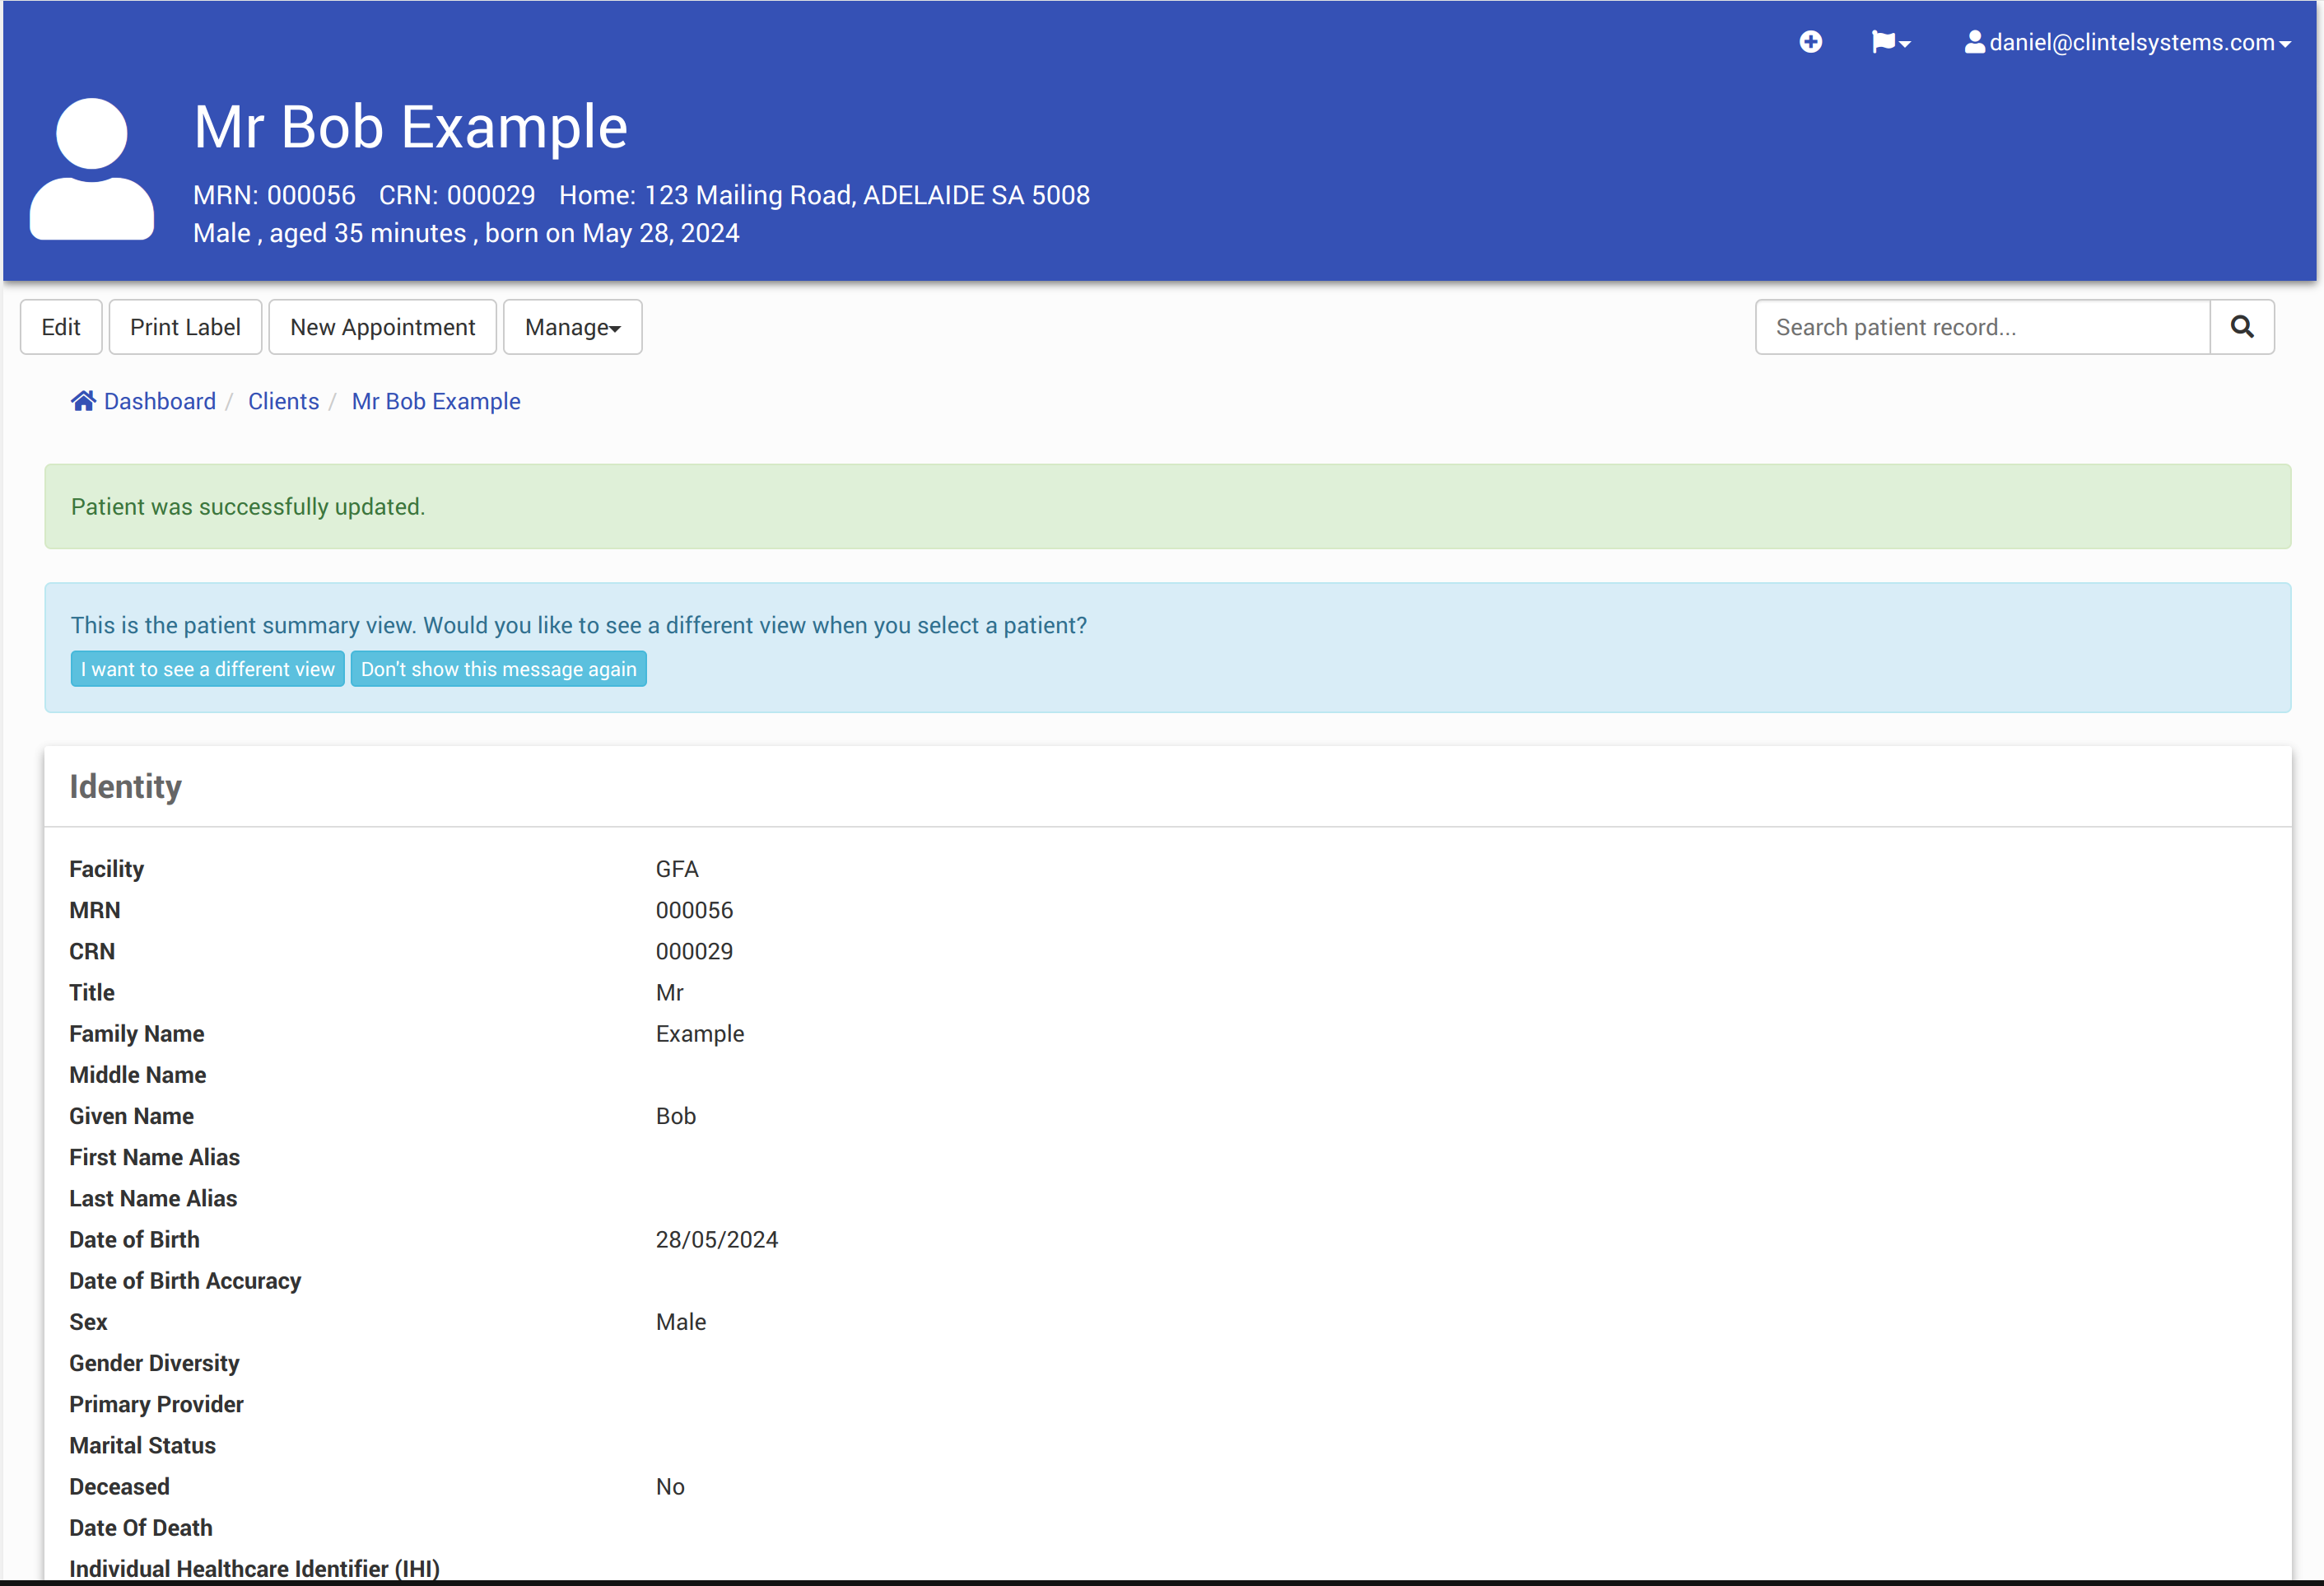This screenshot has width=2324, height=1586.
Task: Click the magnifying glass search icon
Action: (x=2242, y=327)
